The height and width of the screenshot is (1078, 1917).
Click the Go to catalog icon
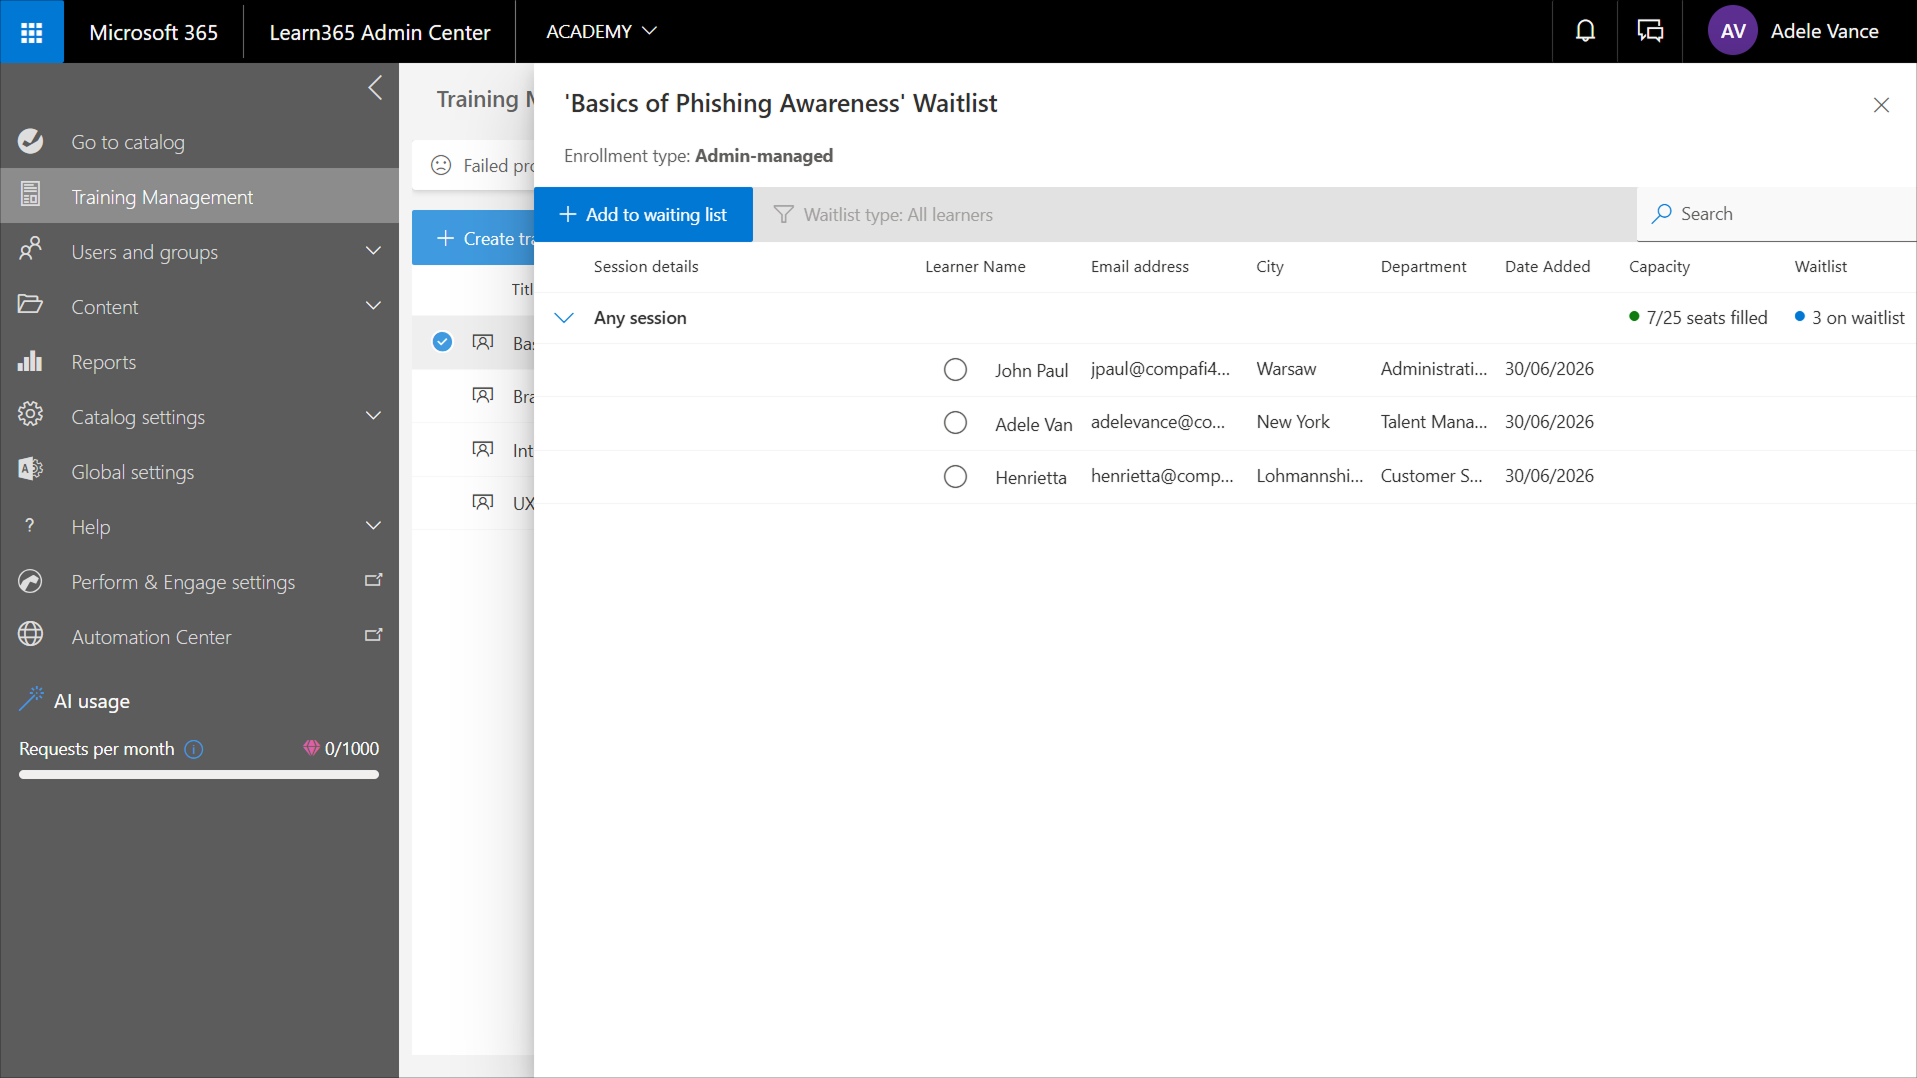pyautogui.click(x=31, y=141)
